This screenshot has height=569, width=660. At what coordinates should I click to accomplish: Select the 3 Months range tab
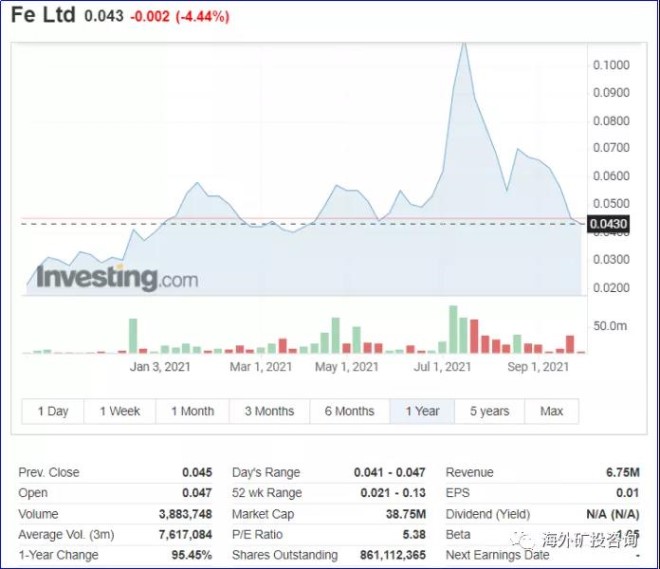pyautogui.click(x=269, y=411)
